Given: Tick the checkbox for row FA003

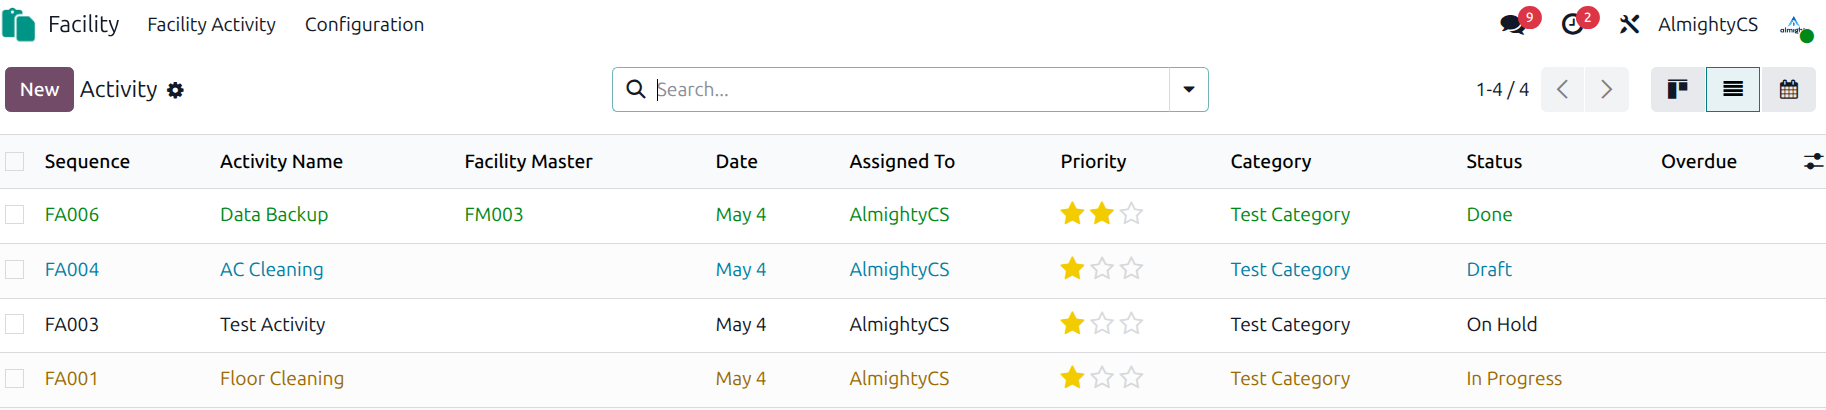Looking at the screenshot, I should click(15, 324).
